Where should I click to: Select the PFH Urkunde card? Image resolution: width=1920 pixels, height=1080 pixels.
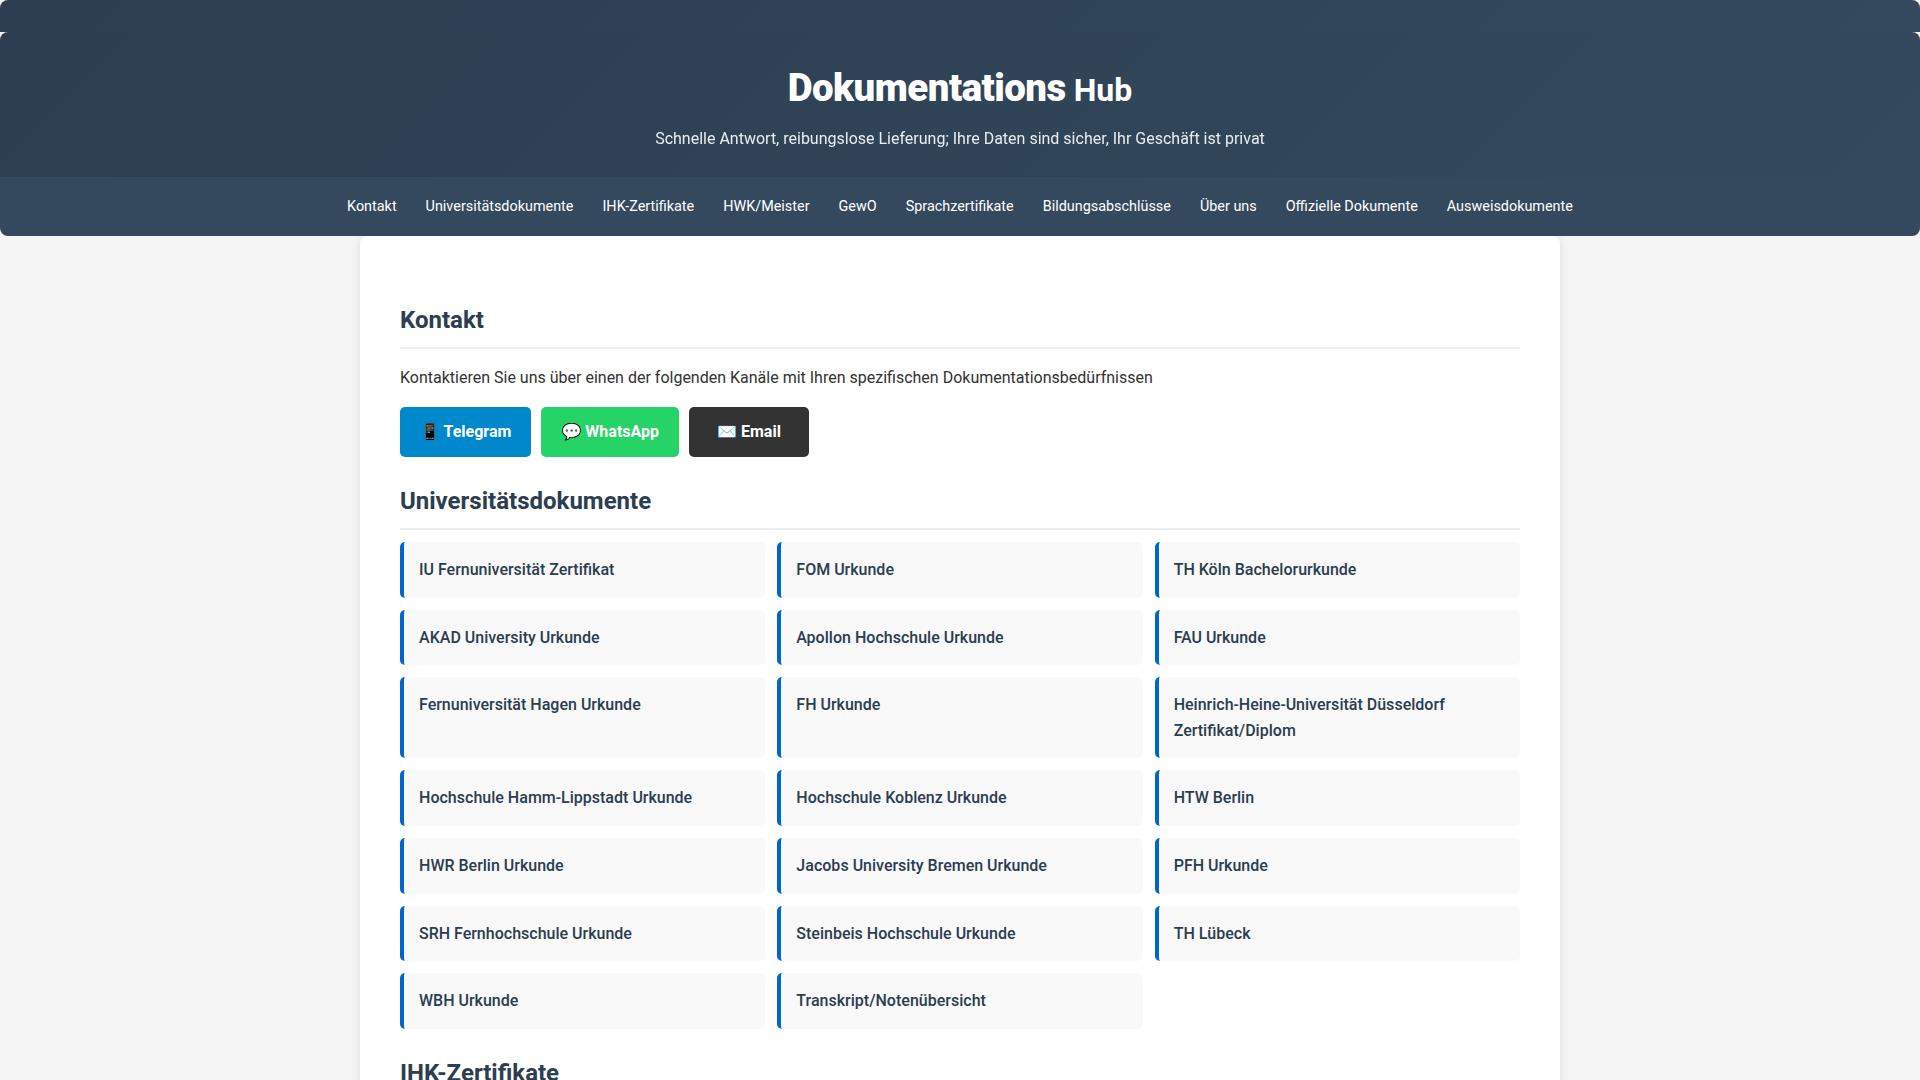pos(1337,866)
